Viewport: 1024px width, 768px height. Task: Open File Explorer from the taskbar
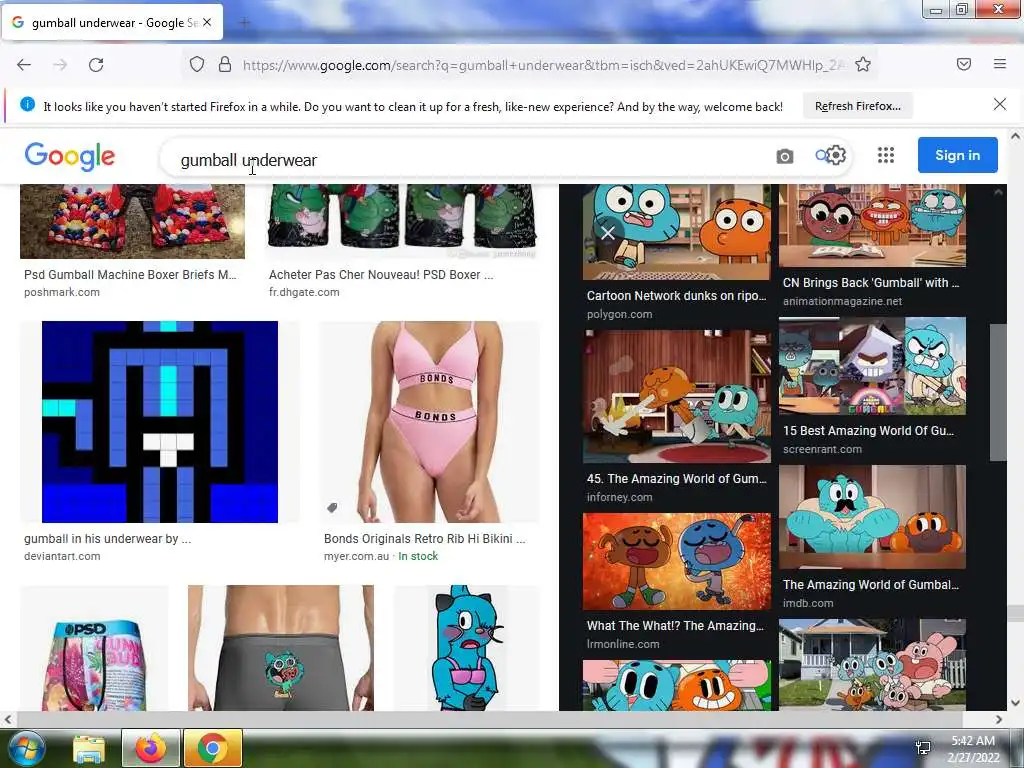click(89, 748)
